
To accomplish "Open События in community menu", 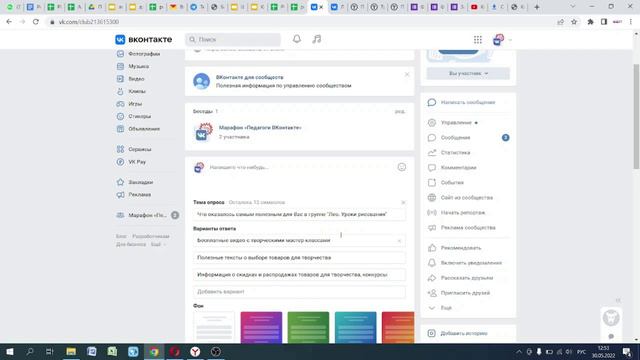I will click(x=452, y=183).
